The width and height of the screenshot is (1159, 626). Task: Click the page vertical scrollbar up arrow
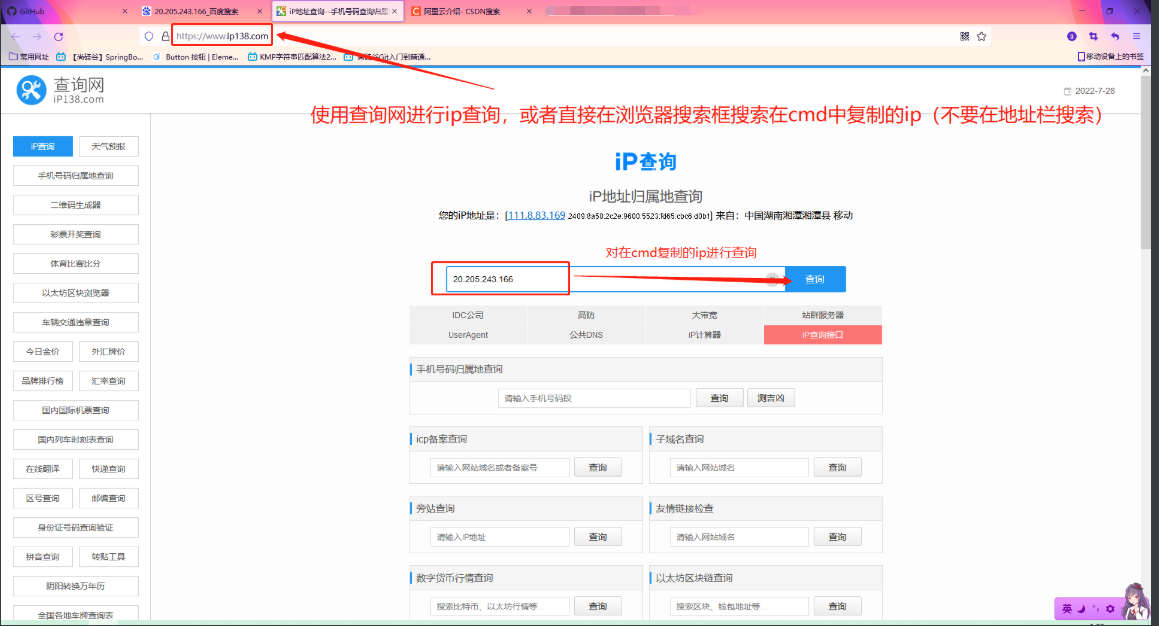(1146, 71)
